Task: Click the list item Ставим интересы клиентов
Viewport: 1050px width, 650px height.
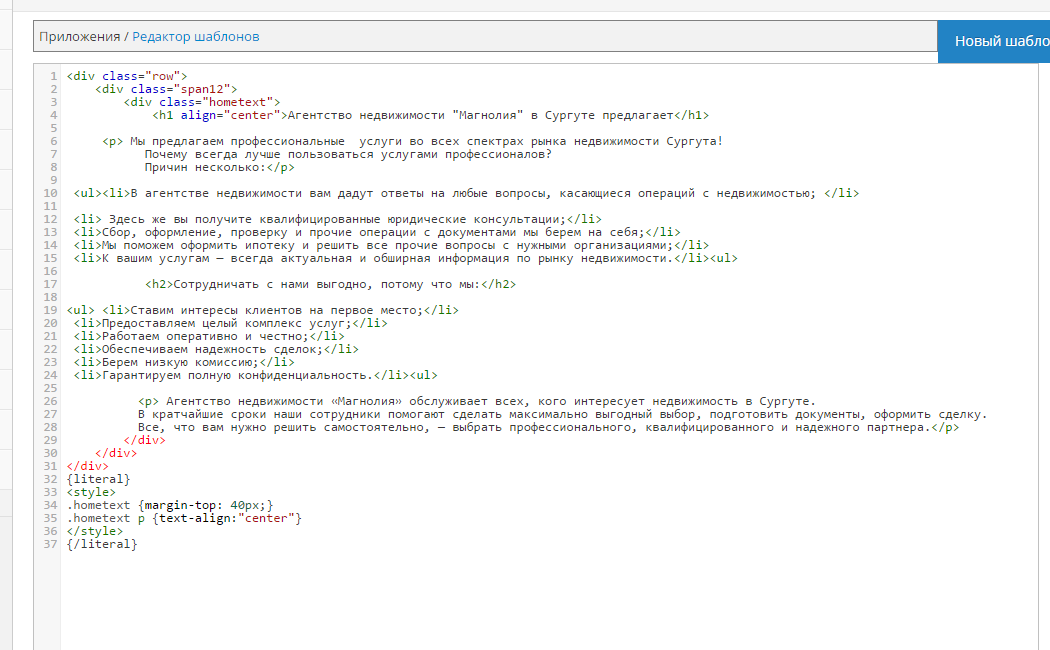Action: pos(262,311)
